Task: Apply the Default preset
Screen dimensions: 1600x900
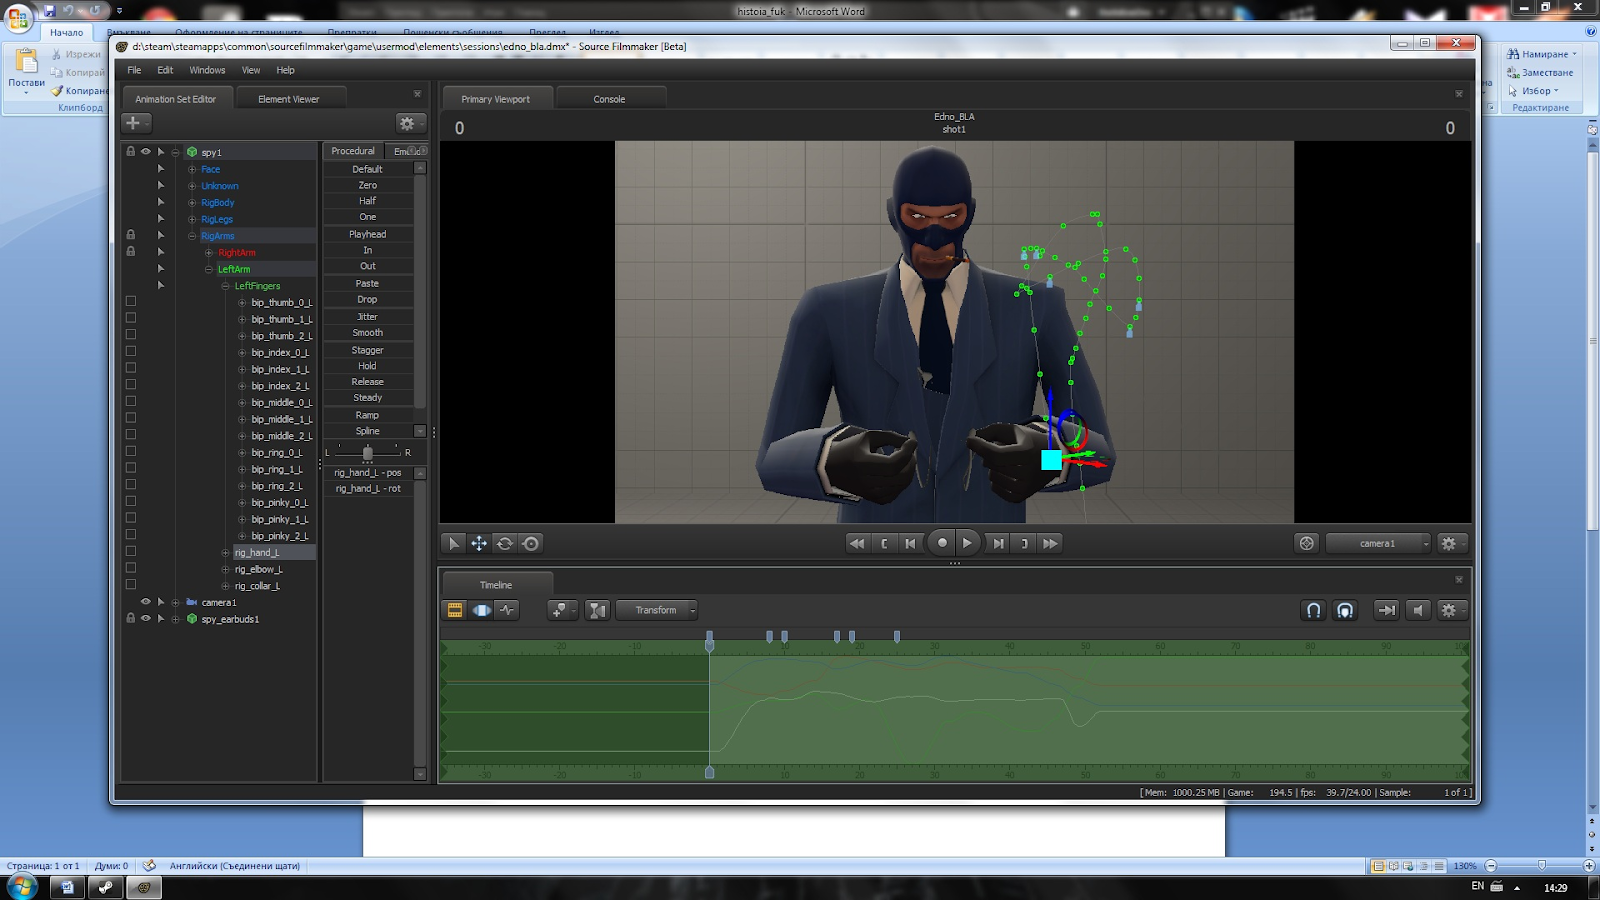Action: coord(367,169)
